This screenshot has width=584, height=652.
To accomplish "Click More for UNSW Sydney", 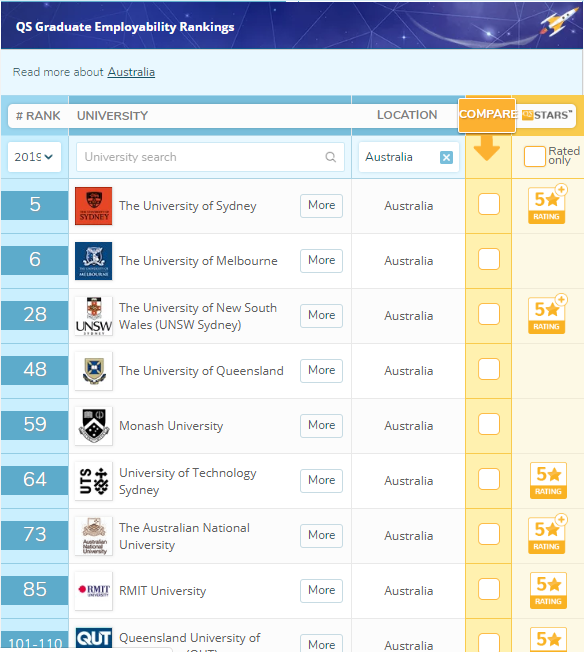I will tap(322, 316).
